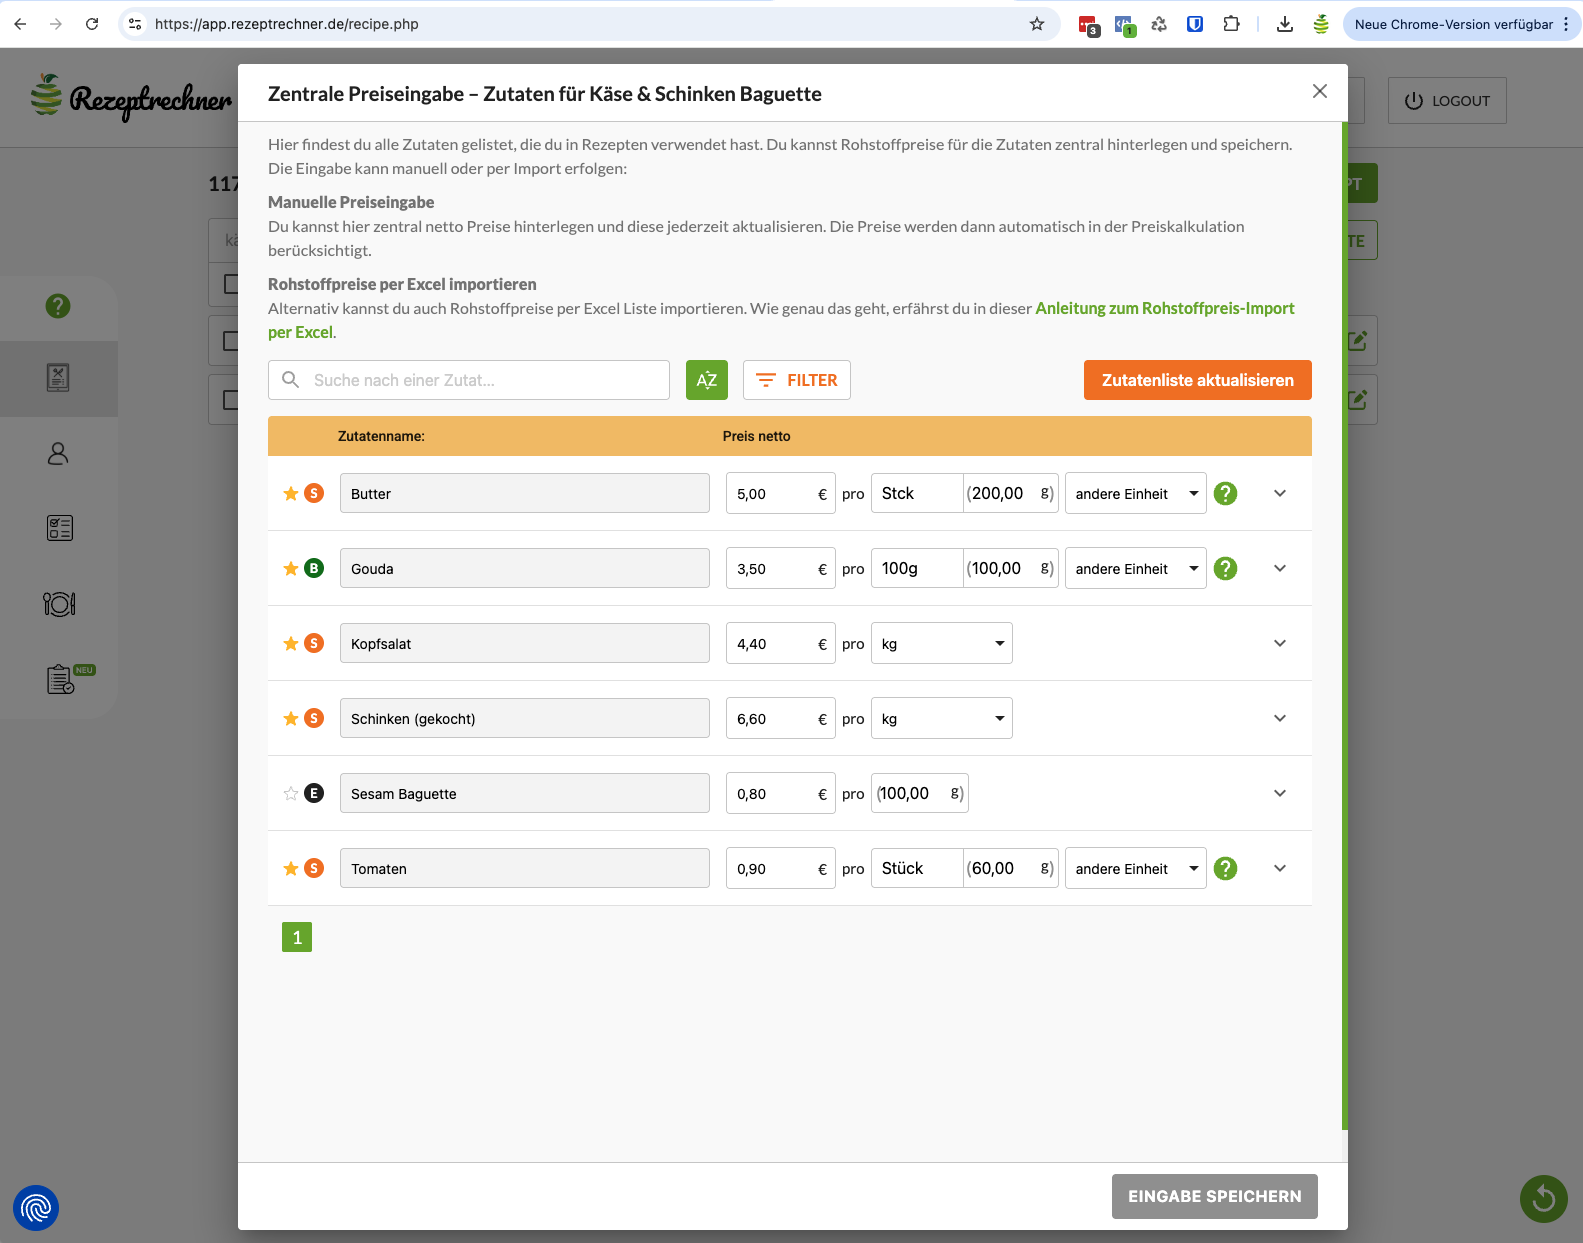This screenshot has width=1583, height=1243.
Task: Toggle the favorite star for Sesam Baguette
Action: pos(291,794)
